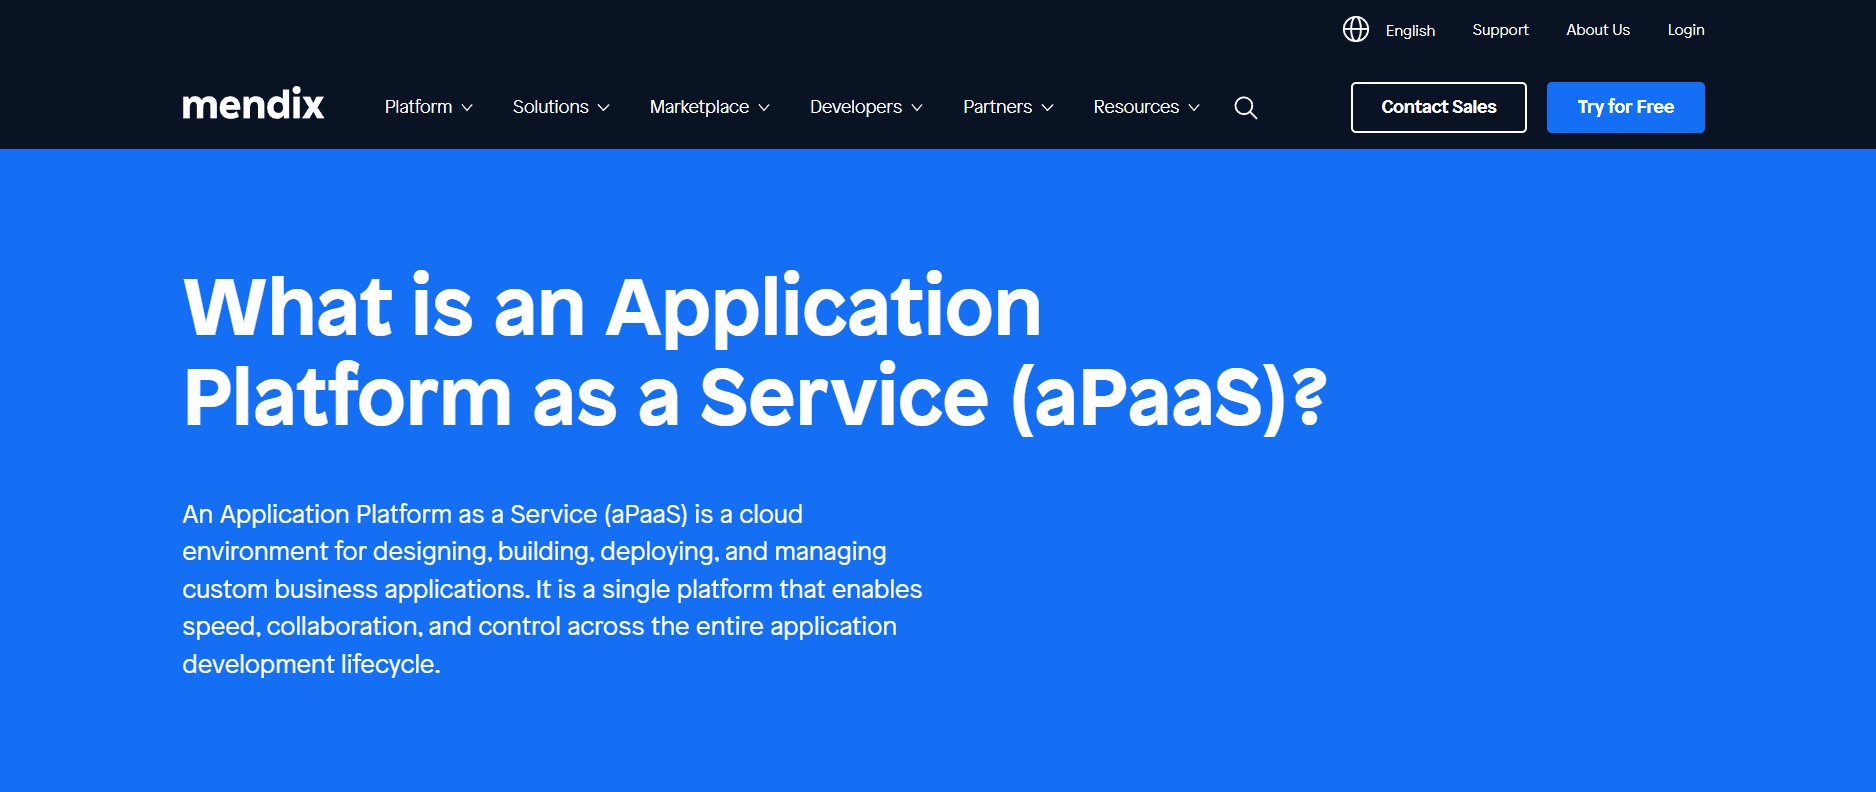Open search with the magnifying glass icon
Viewport: 1876px width, 792px height.
[x=1245, y=108]
